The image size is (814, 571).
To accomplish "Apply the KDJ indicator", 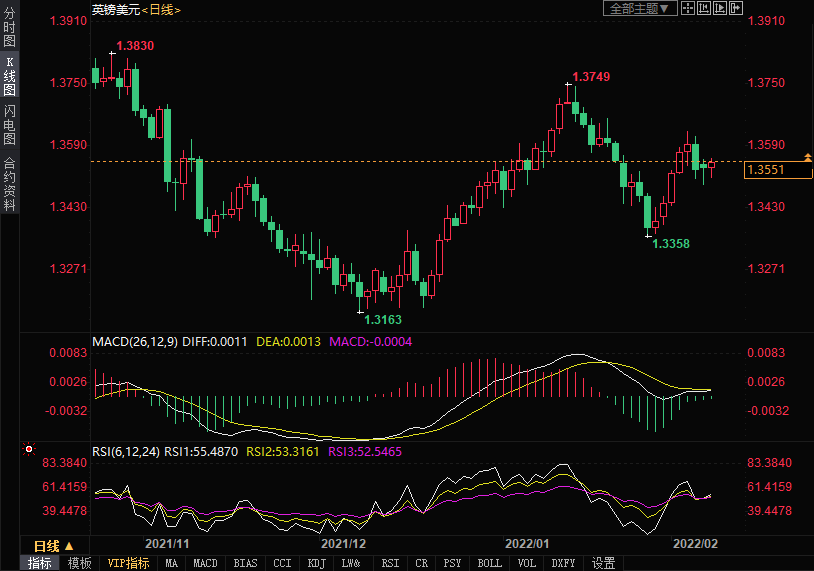I will (x=316, y=563).
